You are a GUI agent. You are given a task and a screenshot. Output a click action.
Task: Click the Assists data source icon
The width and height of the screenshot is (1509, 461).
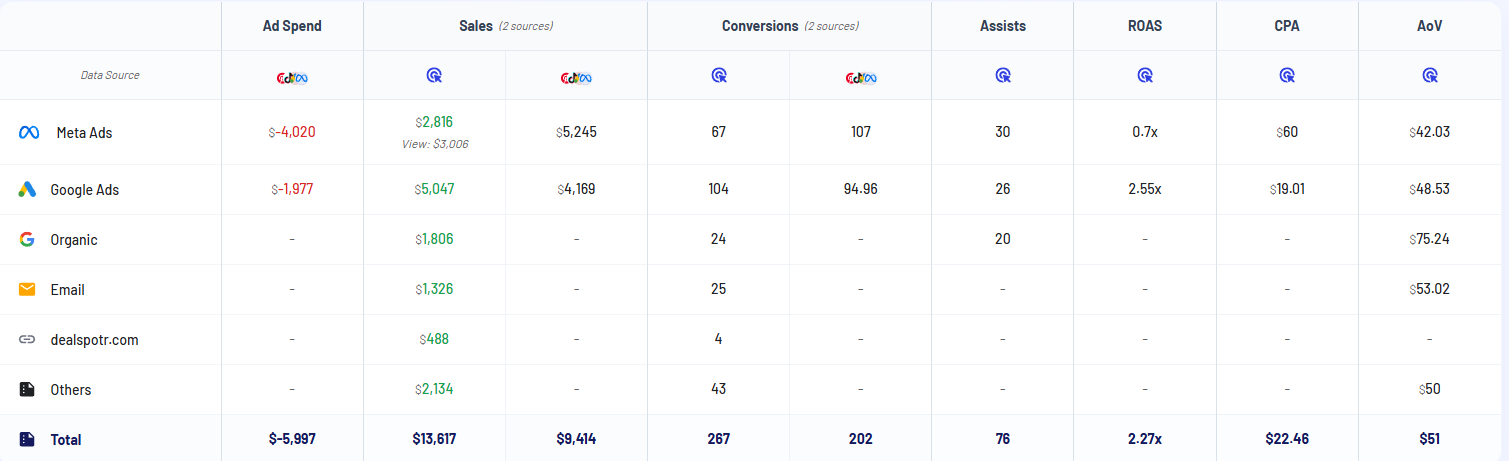coord(1003,75)
